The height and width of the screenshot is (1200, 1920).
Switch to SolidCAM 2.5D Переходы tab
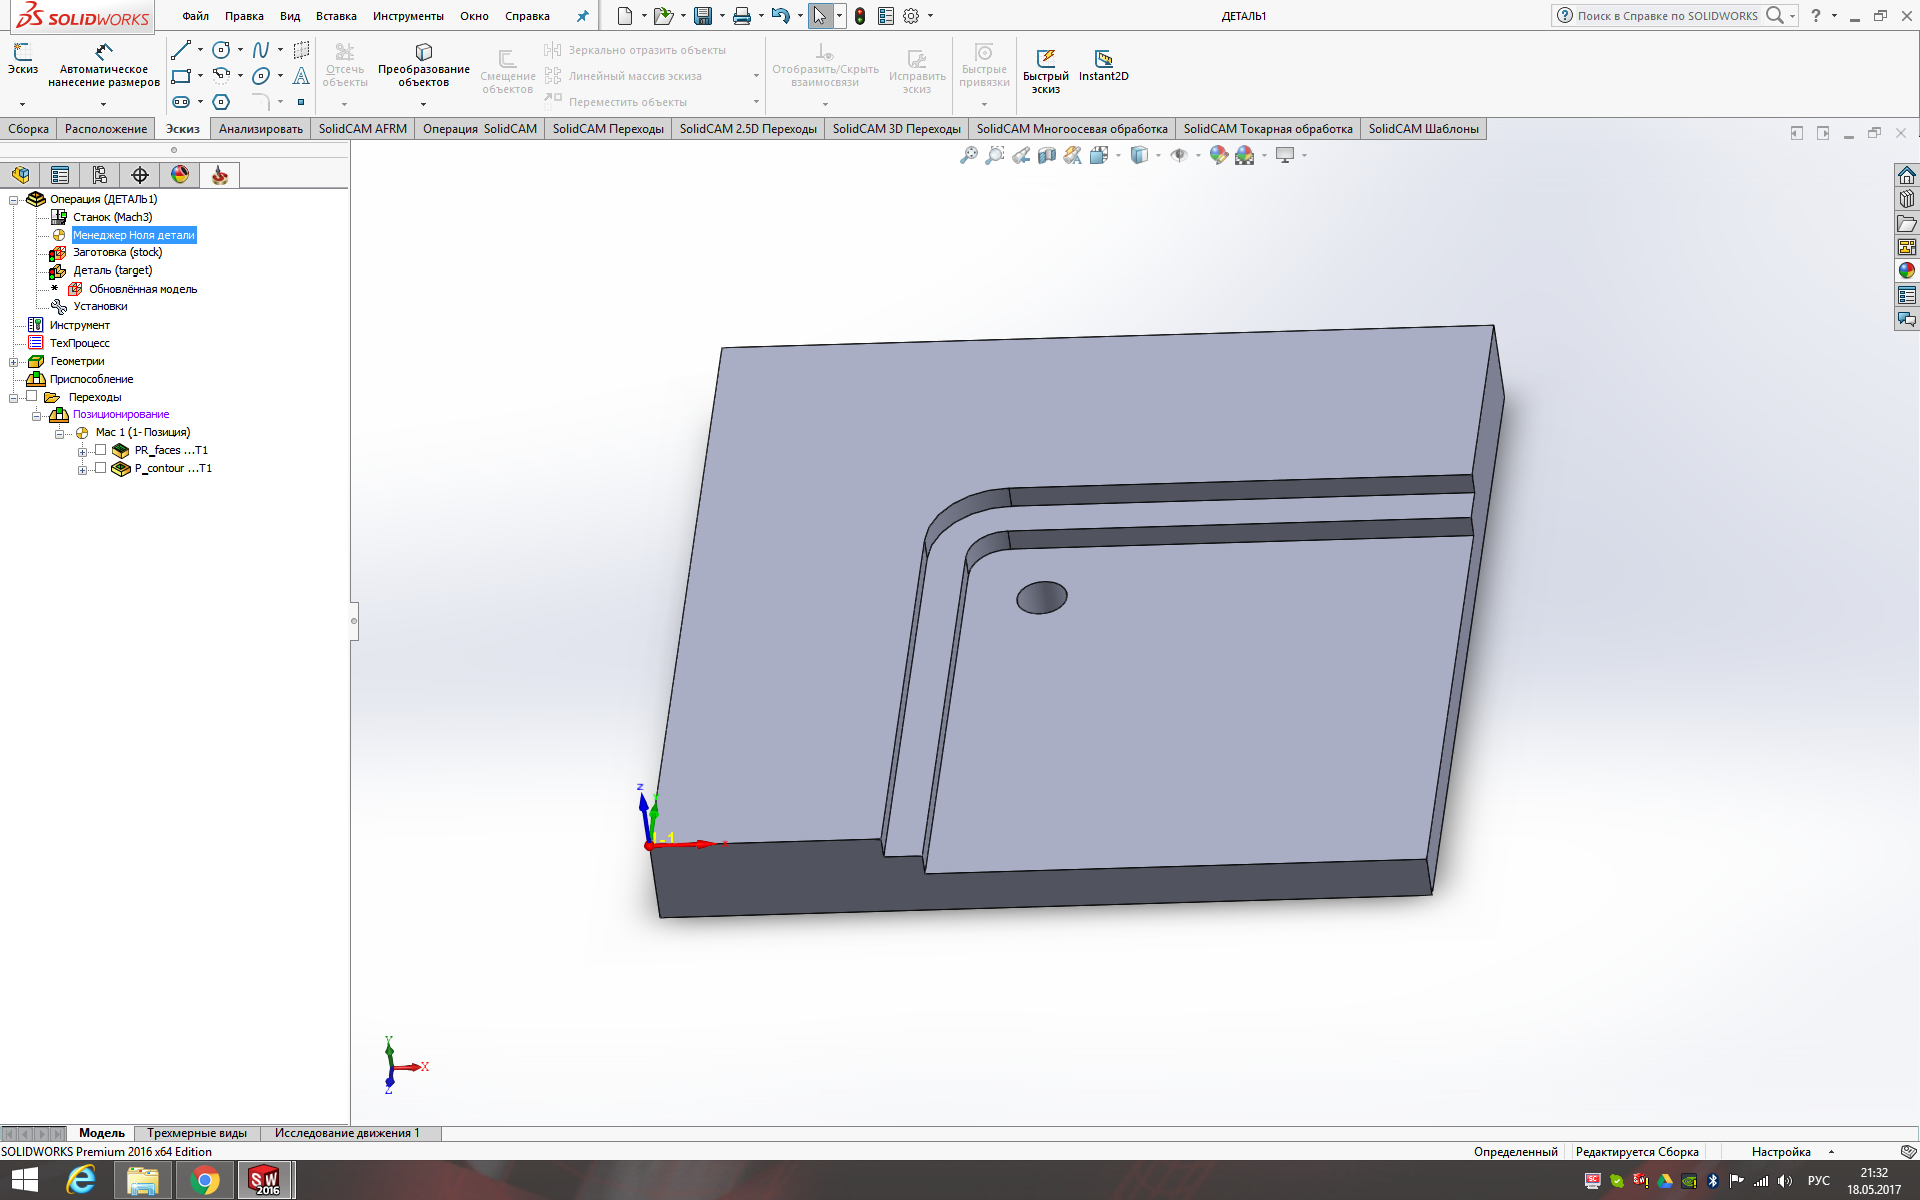click(747, 129)
